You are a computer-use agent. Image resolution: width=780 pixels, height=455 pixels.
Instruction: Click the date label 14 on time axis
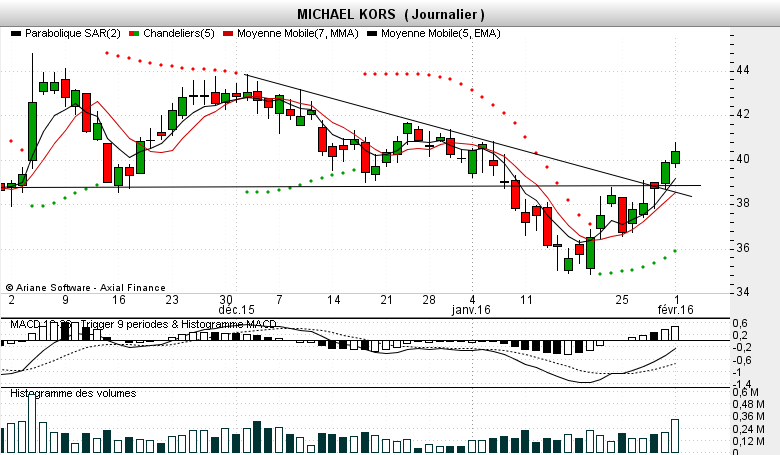(x=333, y=300)
